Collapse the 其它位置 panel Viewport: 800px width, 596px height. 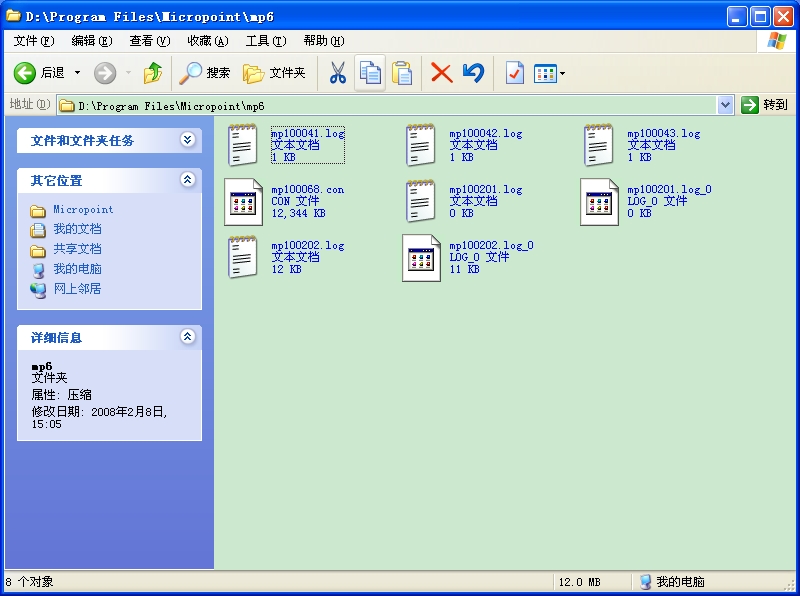(x=187, y=180)
